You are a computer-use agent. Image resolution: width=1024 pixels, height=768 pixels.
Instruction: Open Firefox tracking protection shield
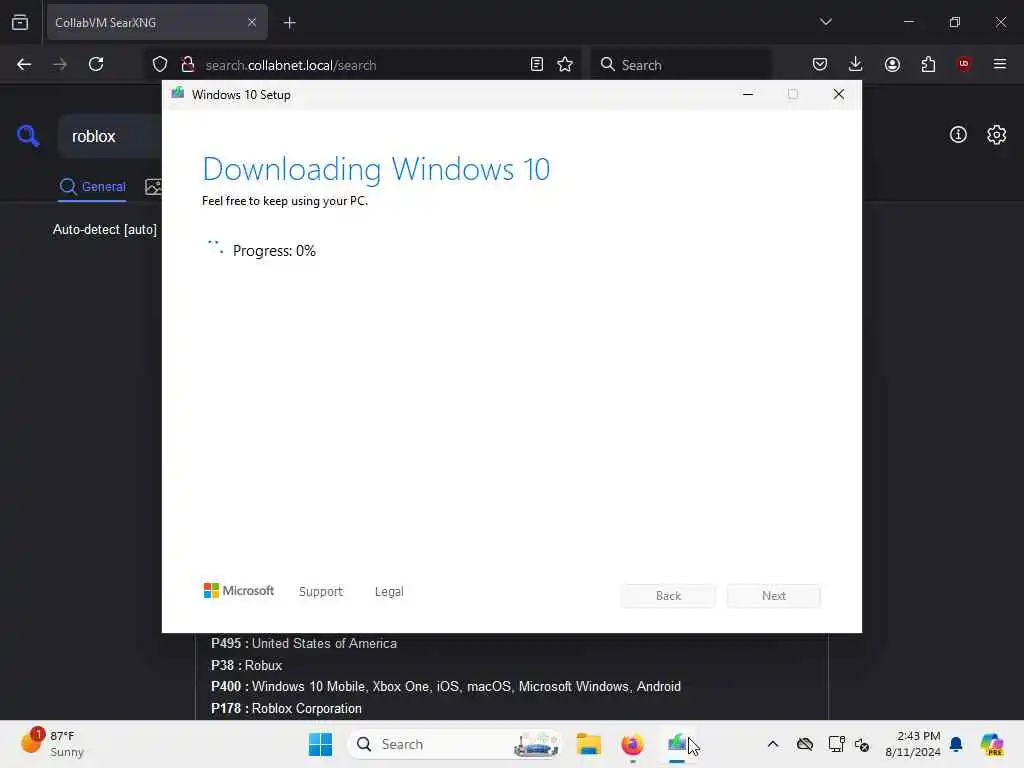(x=160, y=65)
